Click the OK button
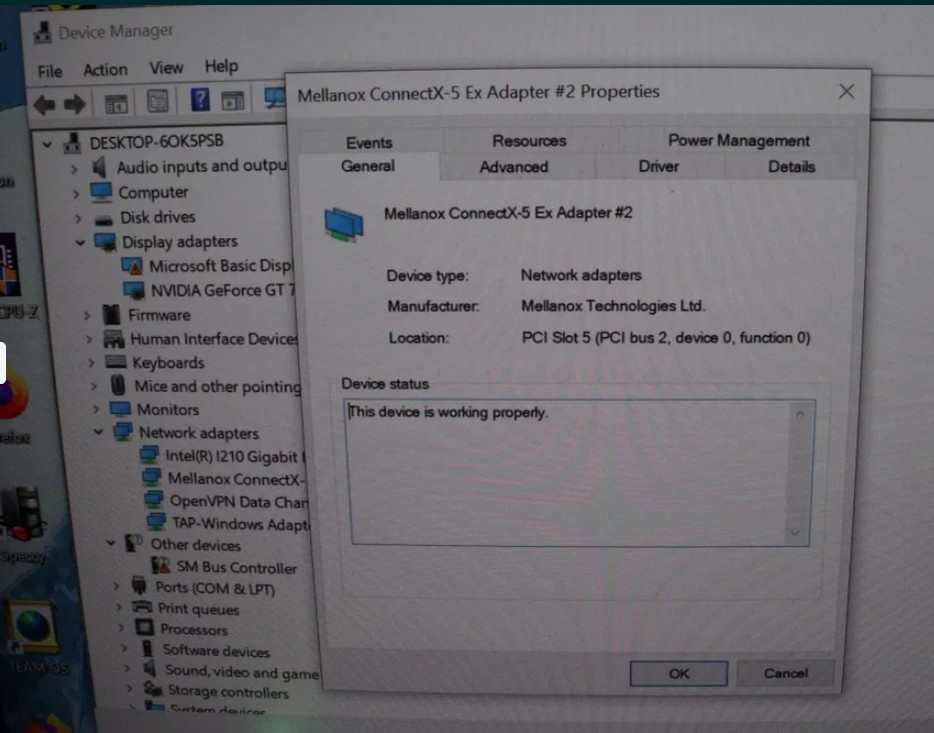 point(678,673)
